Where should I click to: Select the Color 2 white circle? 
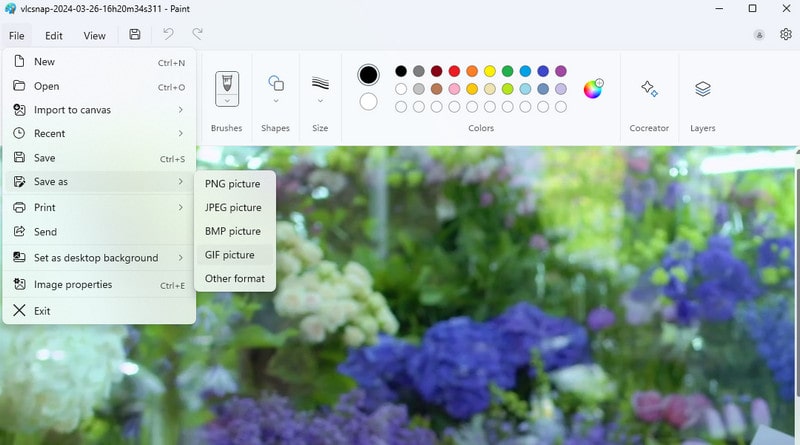click(368, 101)
